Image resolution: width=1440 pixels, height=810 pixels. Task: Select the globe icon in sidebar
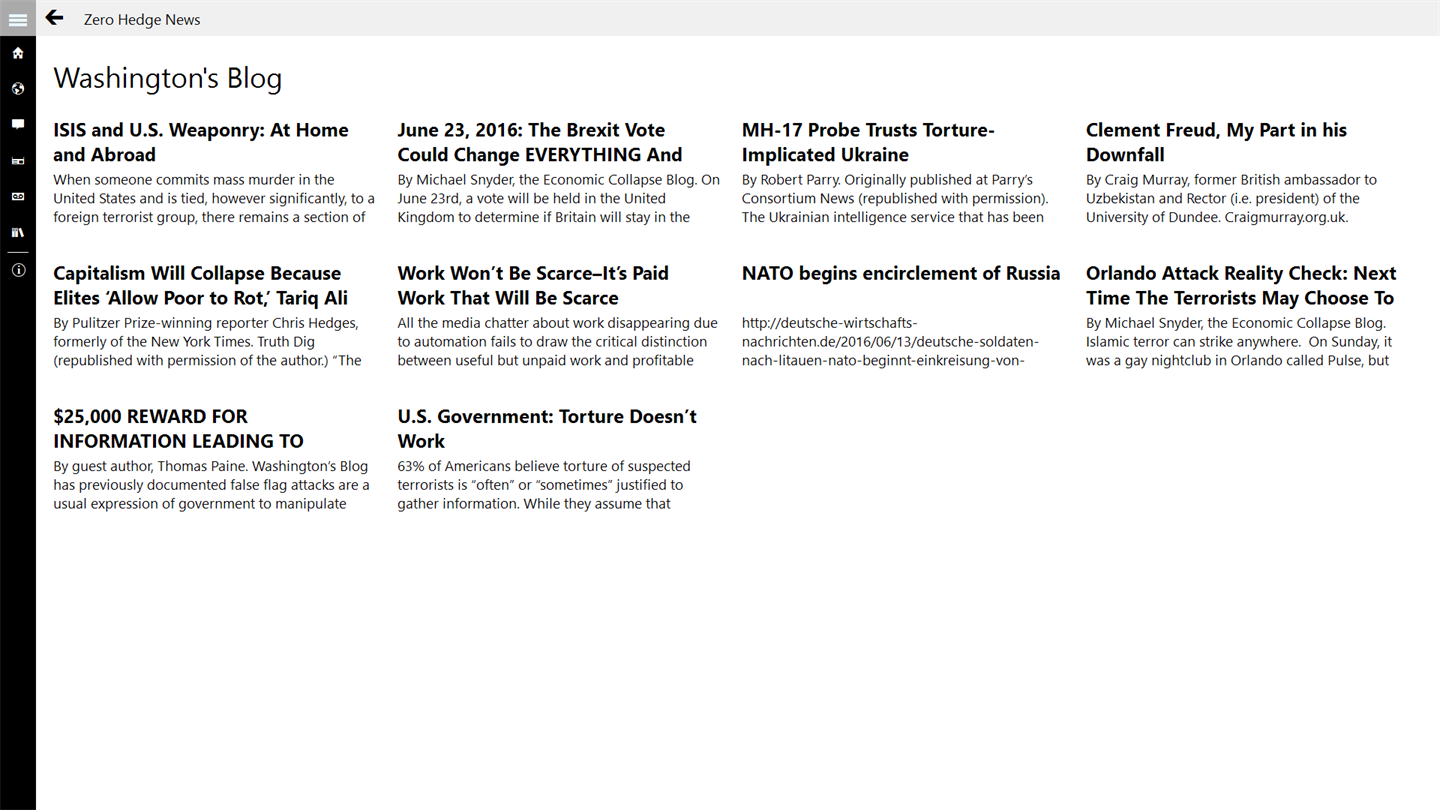[x=18, y=89]
